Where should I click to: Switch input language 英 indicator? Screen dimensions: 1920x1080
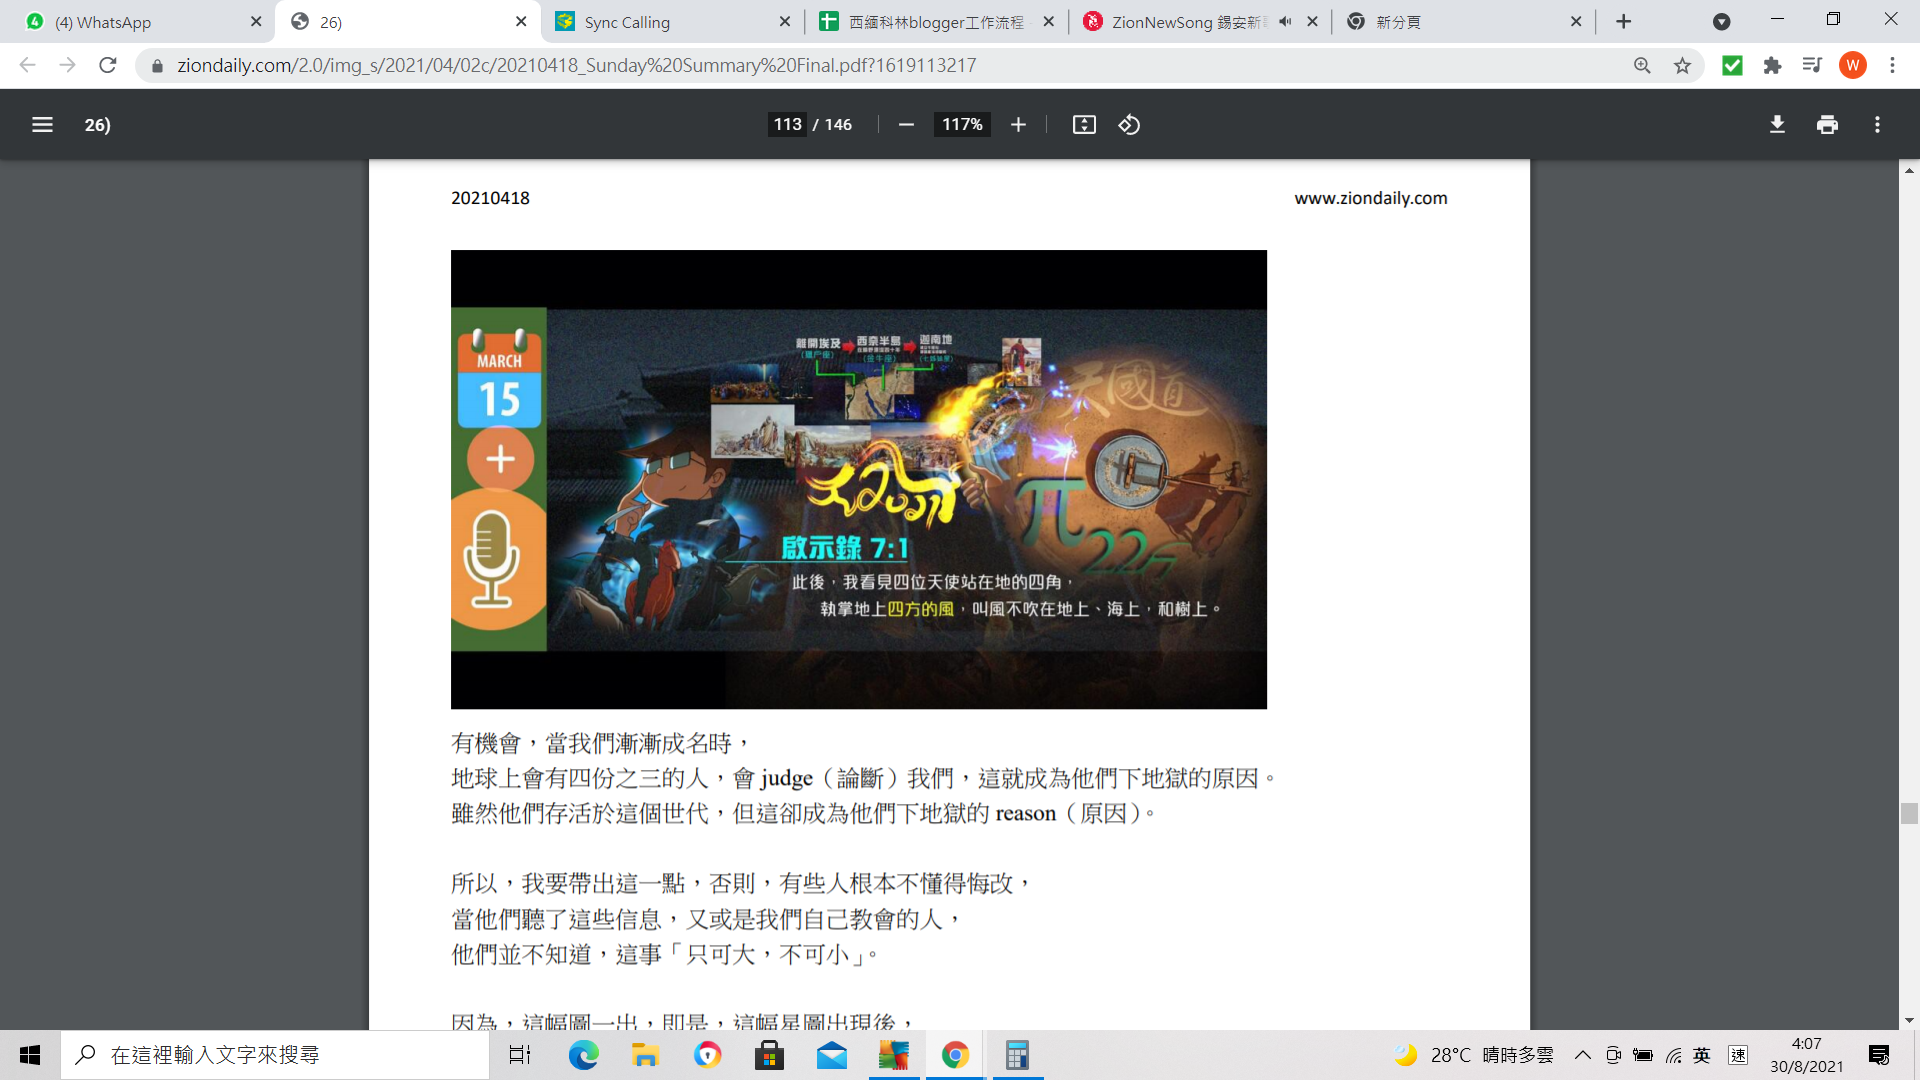1702,1055
